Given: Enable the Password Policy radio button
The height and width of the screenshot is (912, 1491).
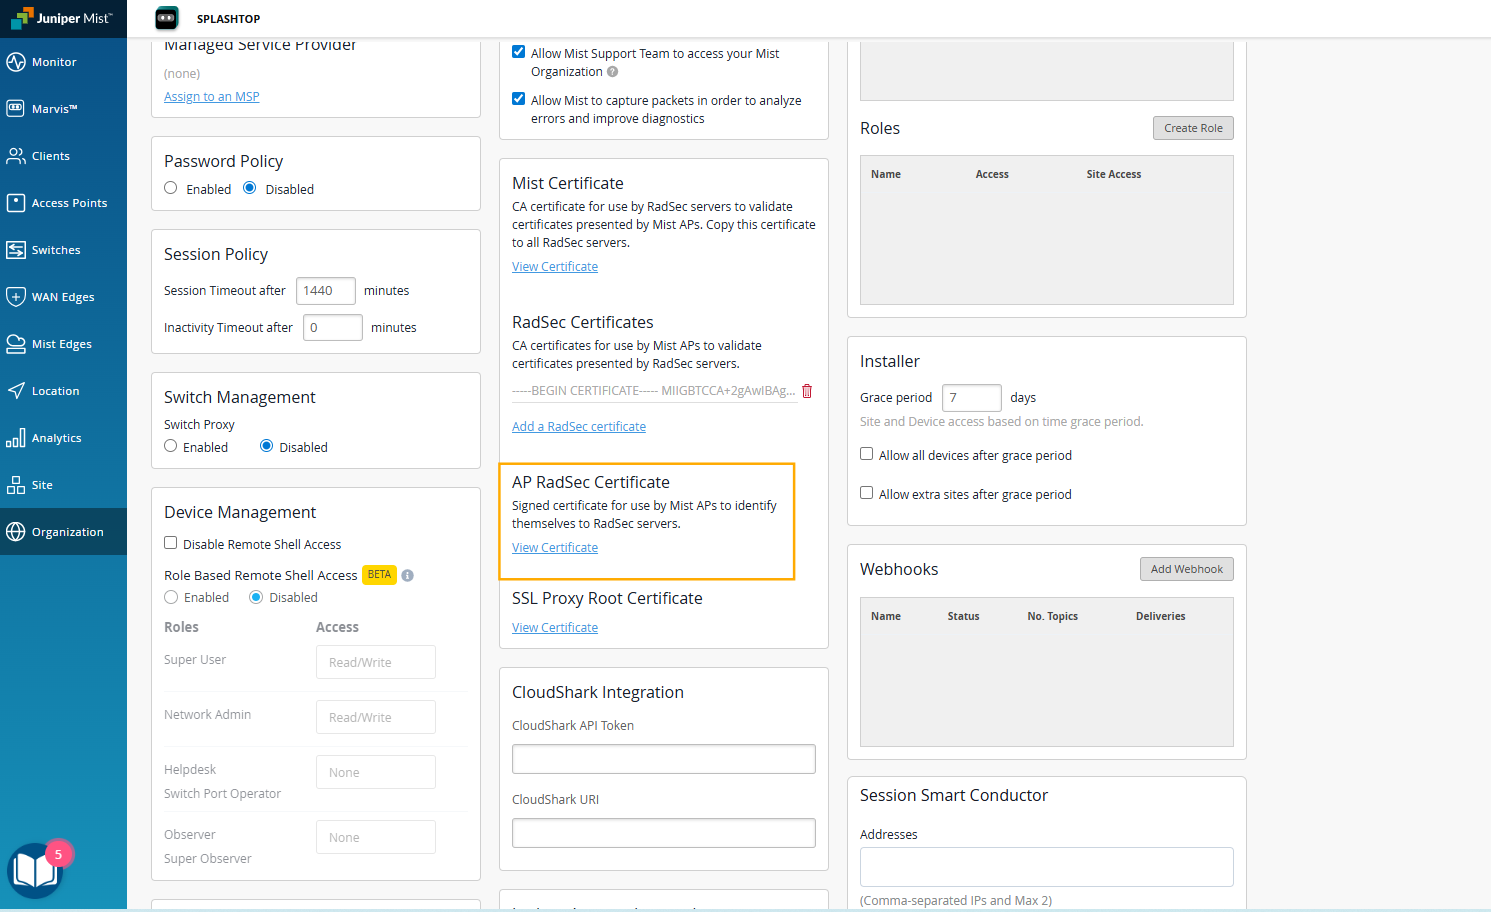Looking at the screenshot, I should 171,188.
